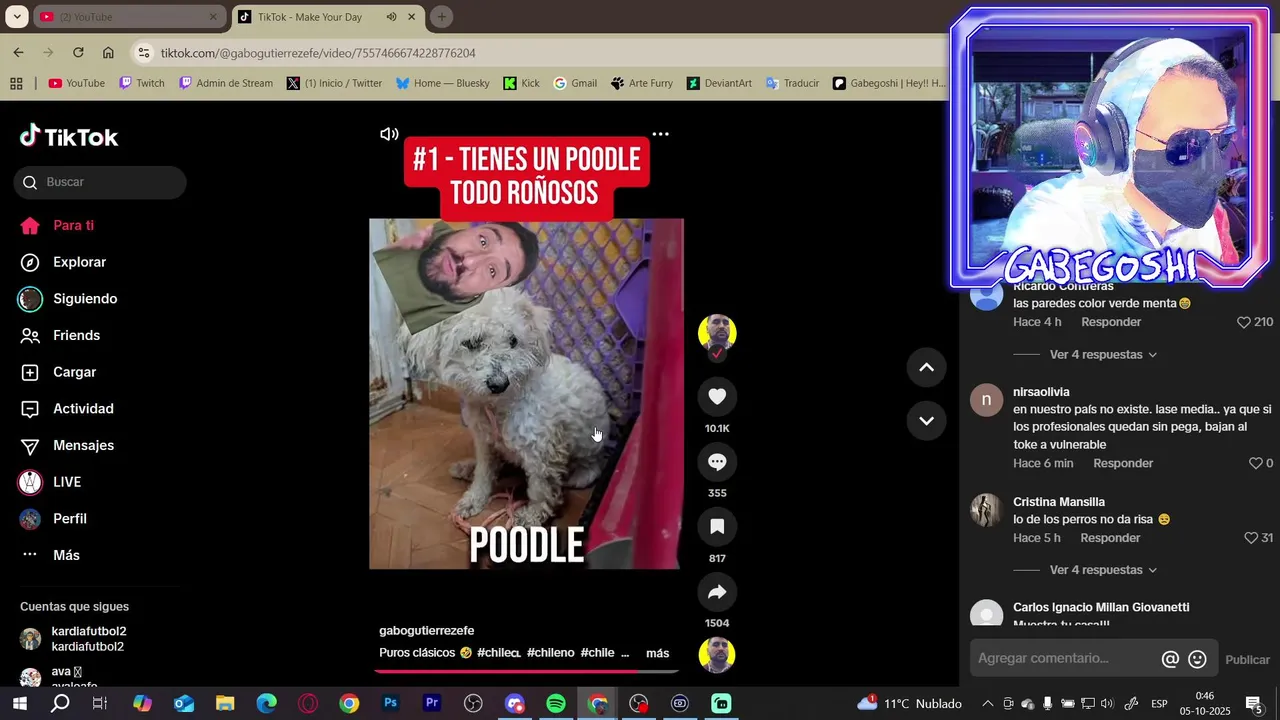Save the video with the bookmark icon
This screenshot has height=720, width=1280.
click(717, 527)
